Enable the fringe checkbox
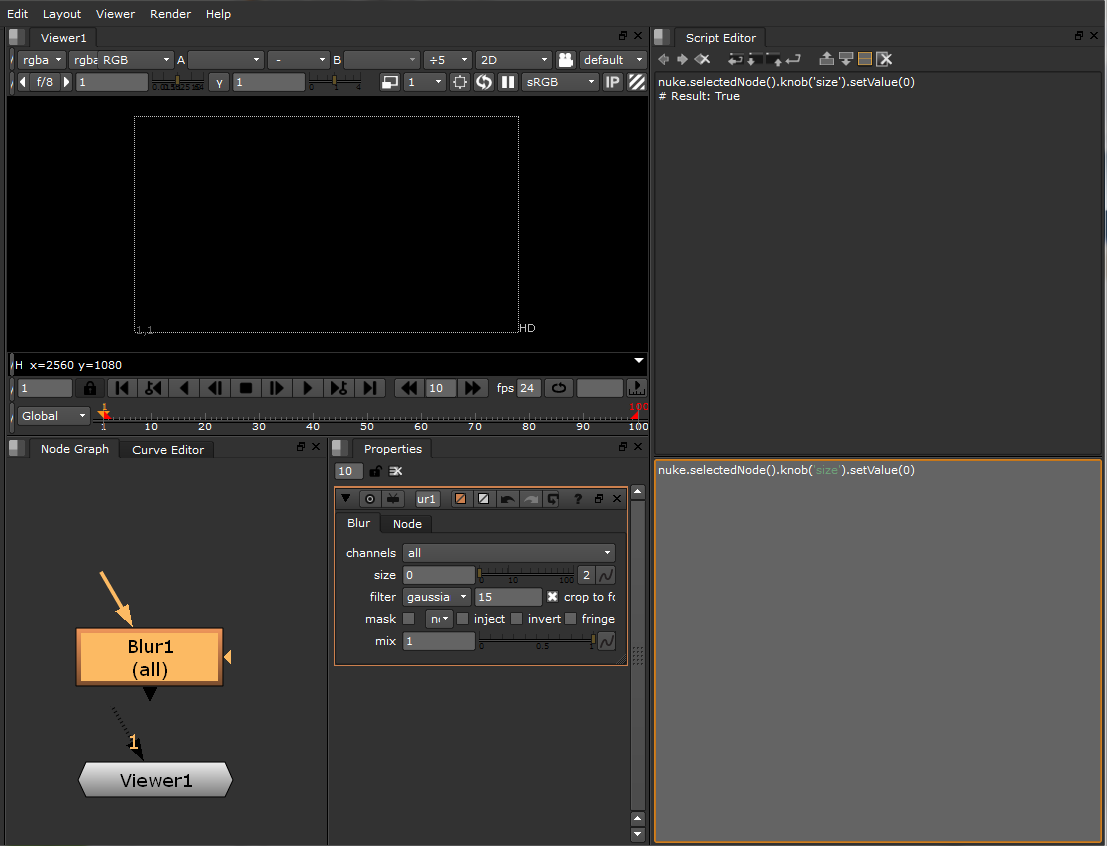The width and height of the screenshot is (1107, 846). pos(570,619)
